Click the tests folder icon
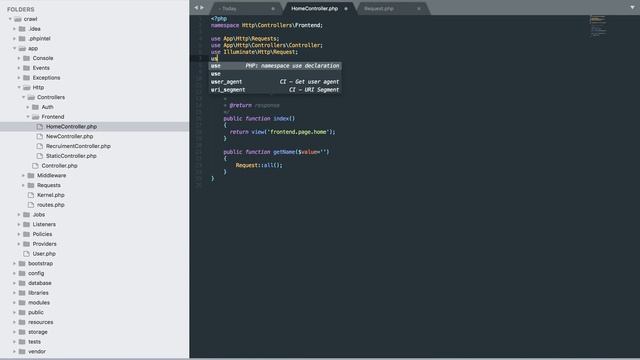Screen dimensions: 640x360 point(22,342)
